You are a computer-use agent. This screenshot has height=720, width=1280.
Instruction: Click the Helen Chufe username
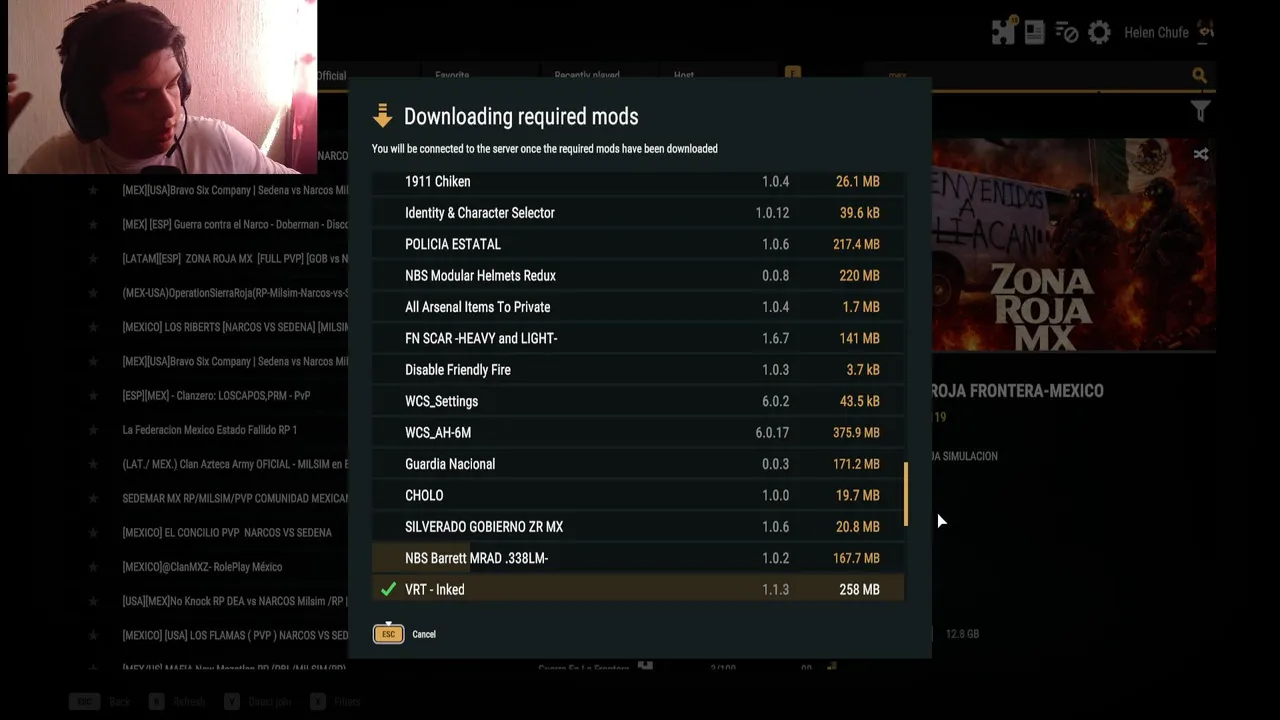pos(1156,33)
